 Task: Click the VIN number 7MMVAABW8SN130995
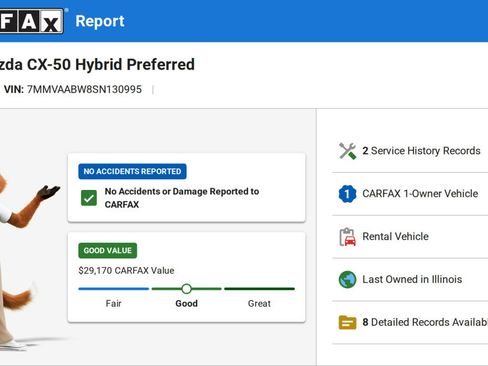coord(84,89)
